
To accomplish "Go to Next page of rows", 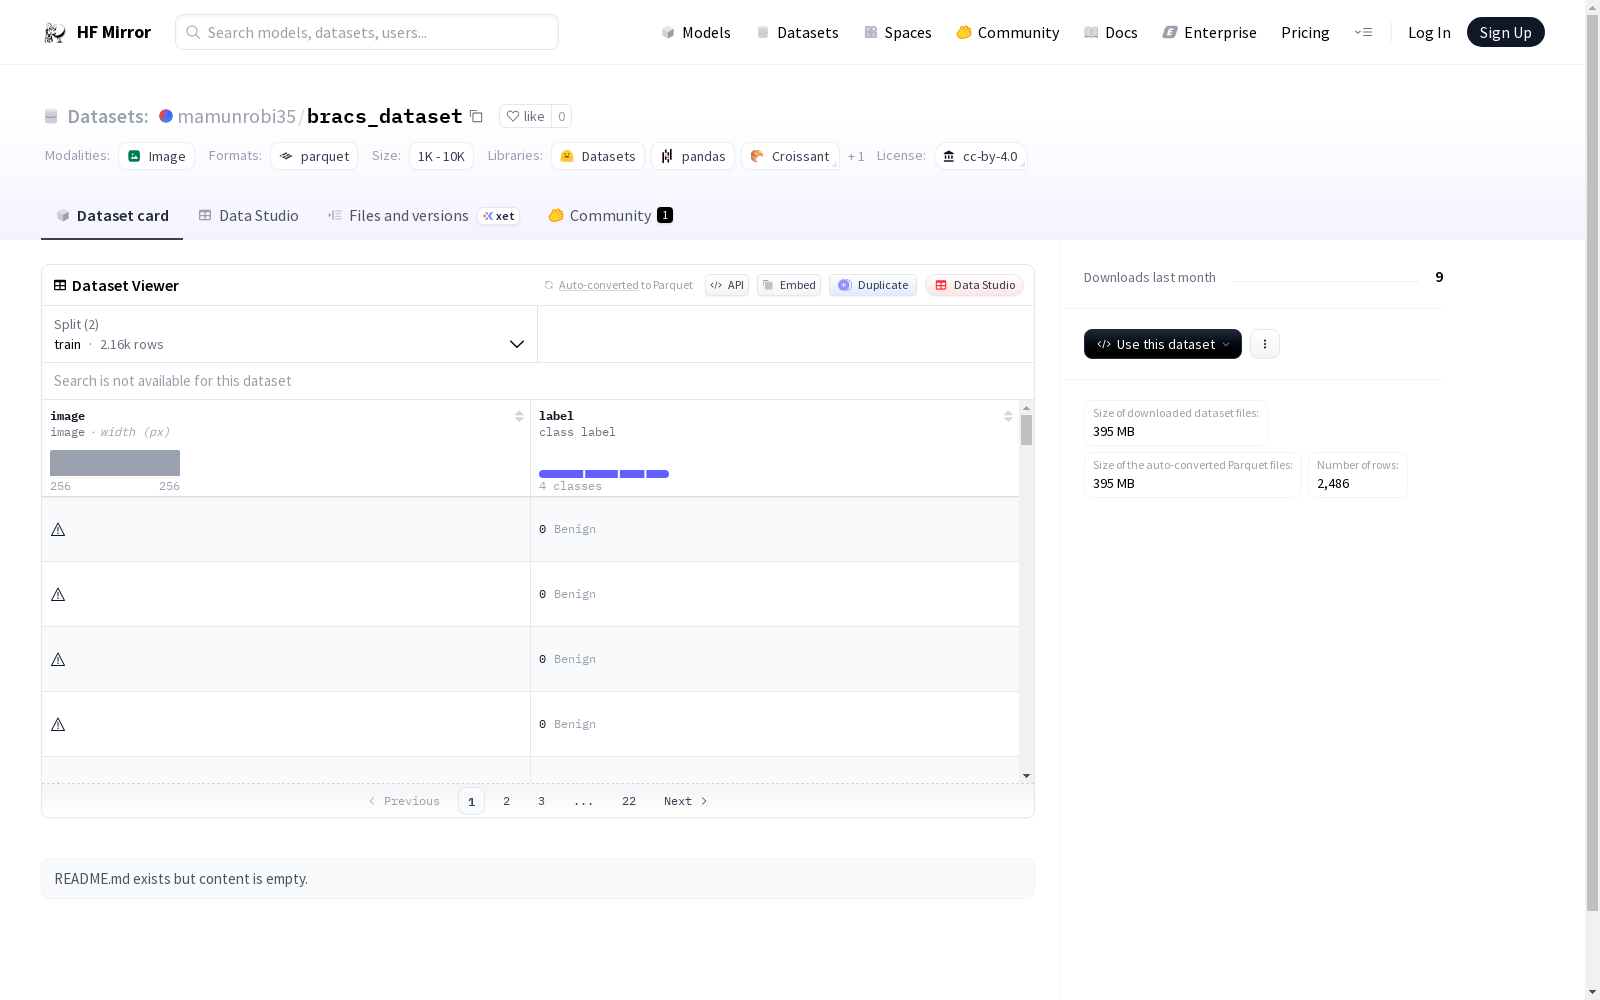I will tap(686, 801).
